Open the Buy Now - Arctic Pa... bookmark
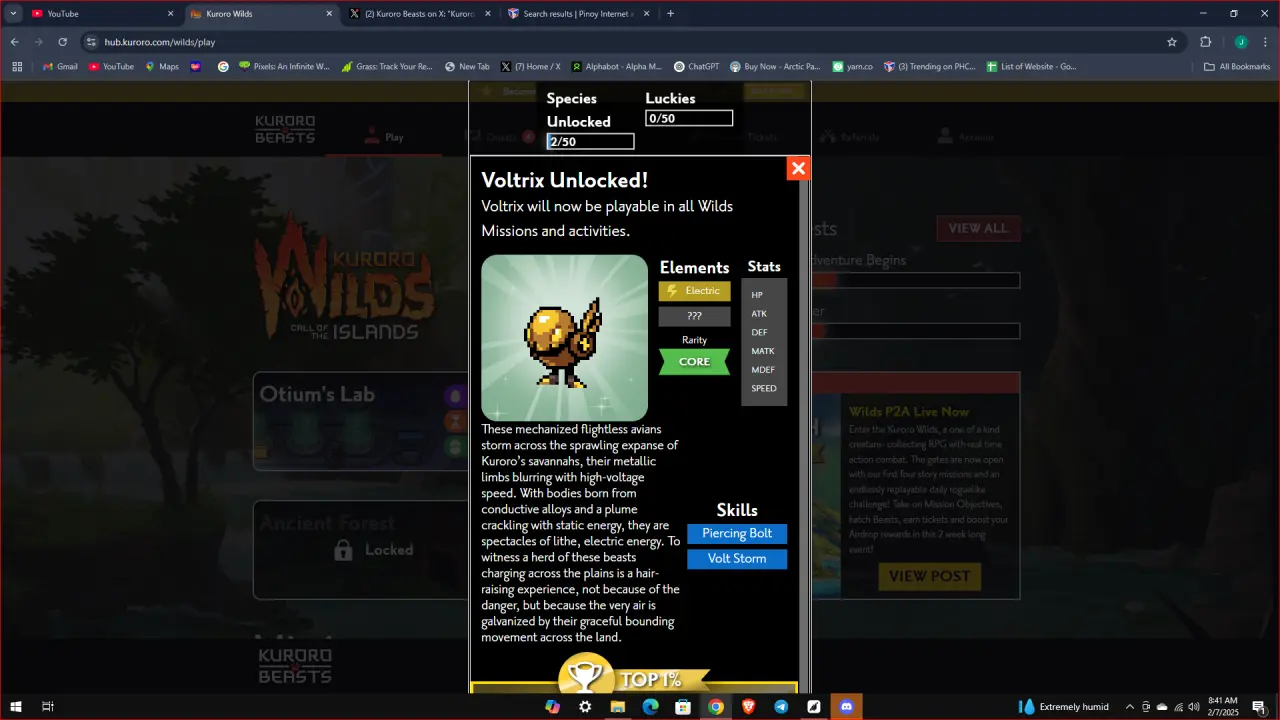The height and width of the screenshot is (720, 1280). pyautogui.click(x=776, y=67)
